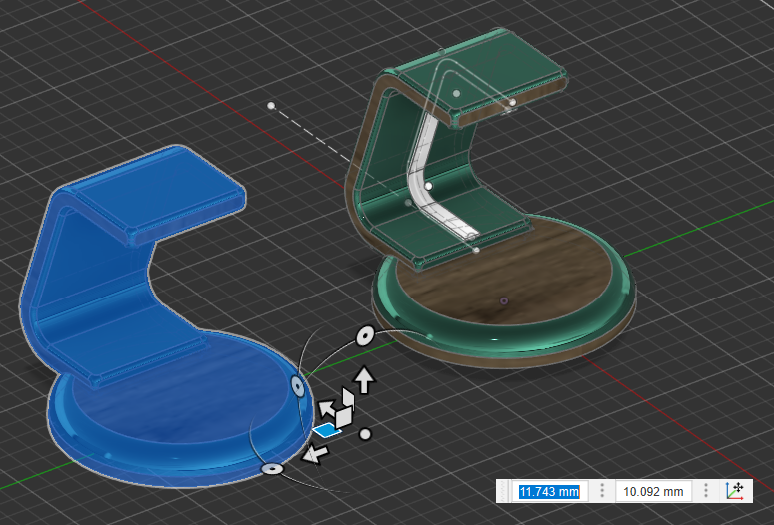The width and height of the screenshot is (774, 525).
Task: Grab the topmost rotation ring handle
Action: 365,336
